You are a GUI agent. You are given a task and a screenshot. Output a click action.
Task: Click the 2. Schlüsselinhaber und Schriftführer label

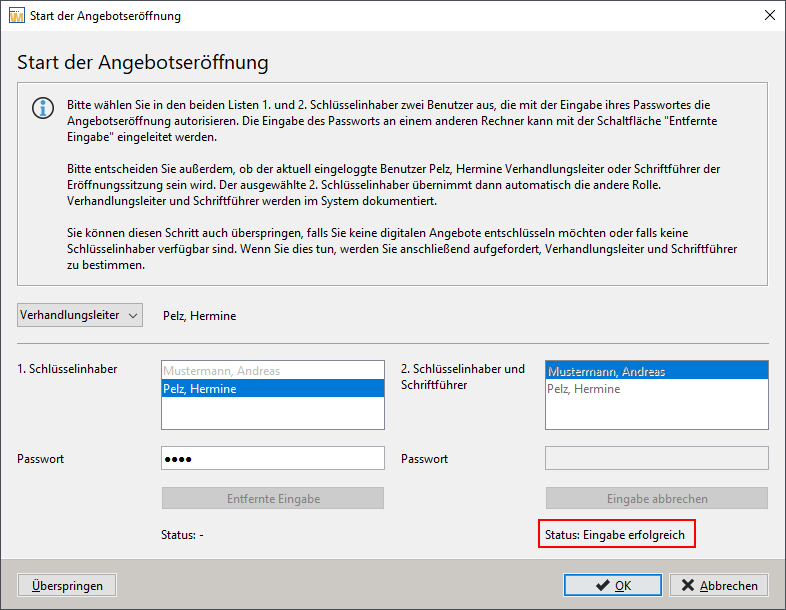pos(463,377)
